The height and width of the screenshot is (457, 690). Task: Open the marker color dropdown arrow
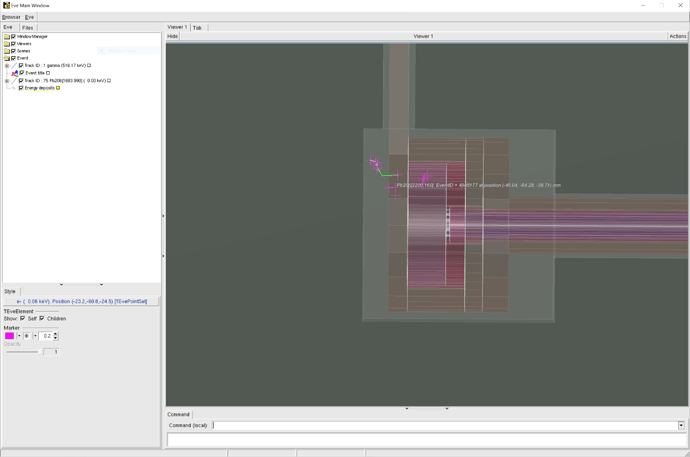coord(19,336)
